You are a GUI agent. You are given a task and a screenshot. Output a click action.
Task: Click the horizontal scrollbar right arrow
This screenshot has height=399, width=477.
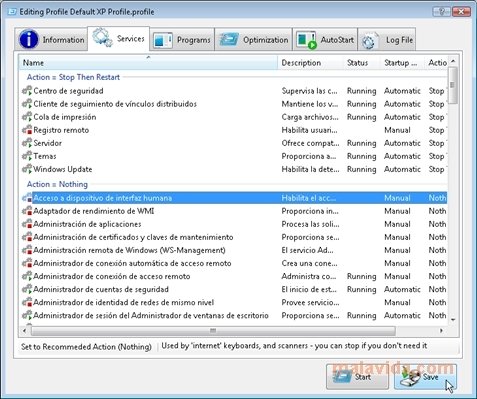[x=441, y=331]
